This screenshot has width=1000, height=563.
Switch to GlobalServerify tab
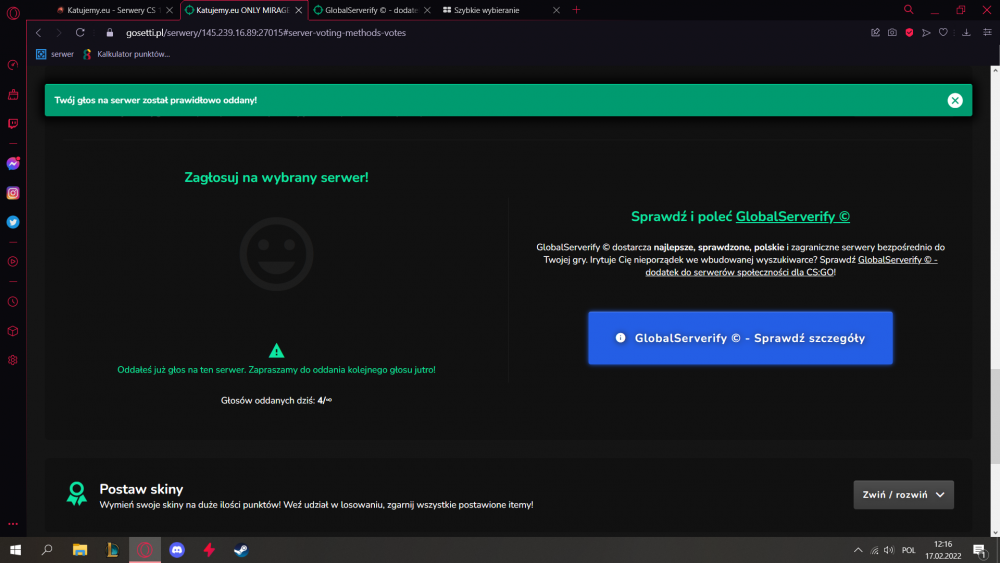pyautogui.click(x=371, y=10)
